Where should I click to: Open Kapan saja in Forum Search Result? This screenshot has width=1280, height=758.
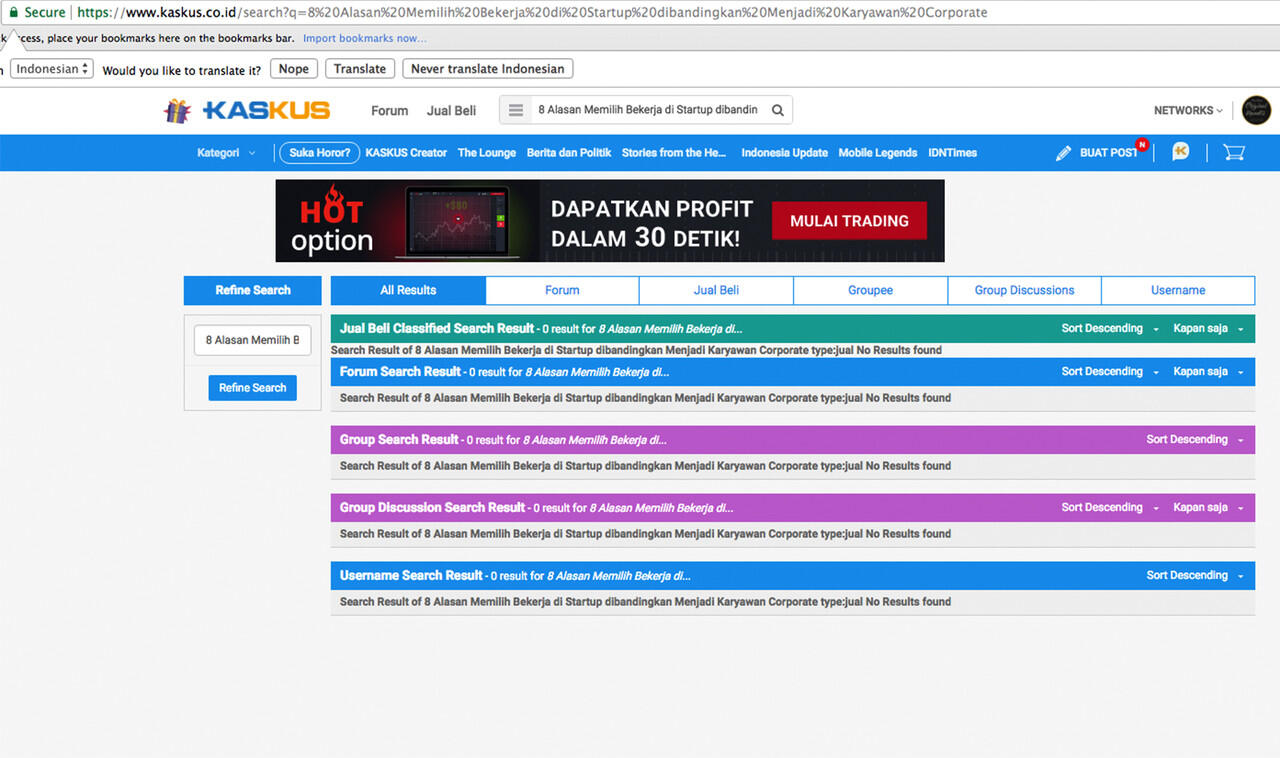pos(1208,372)
